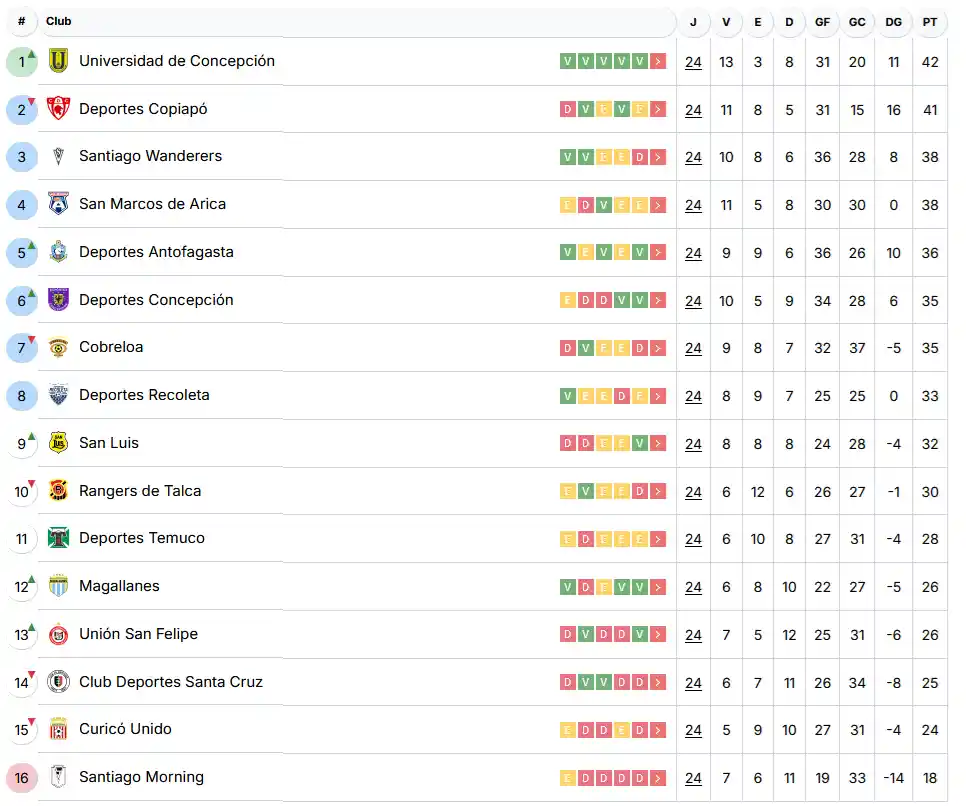The width and height of the screenshot is (966, 806).
Task: Expand Unión San Felipe recent form arrow
Action: pyautogui.click(x=658, y=635)
